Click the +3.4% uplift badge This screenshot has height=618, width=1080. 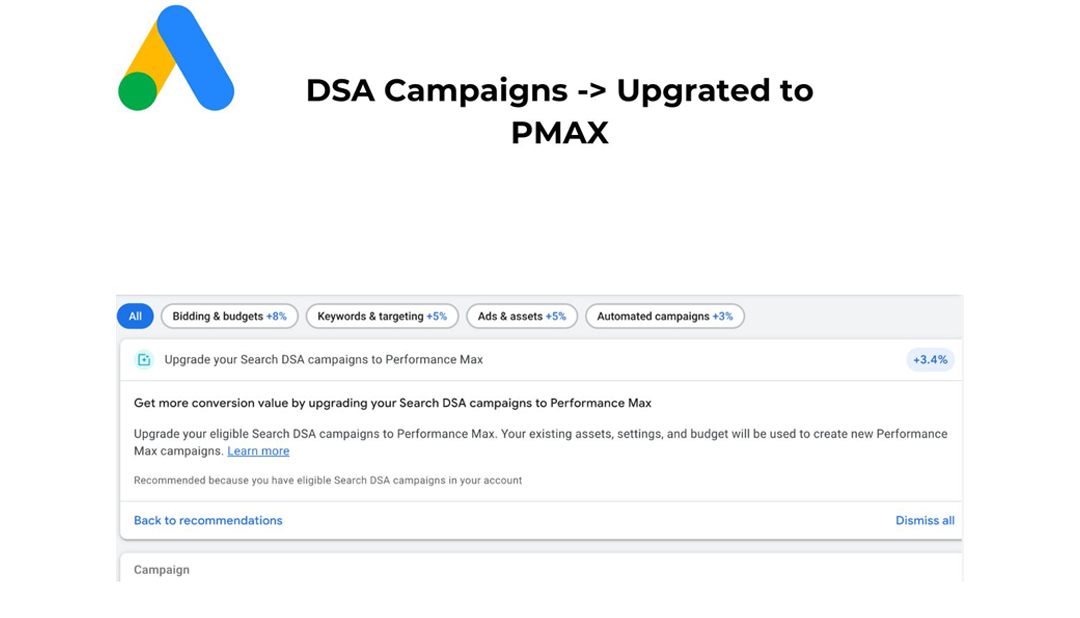coord(930,359)
